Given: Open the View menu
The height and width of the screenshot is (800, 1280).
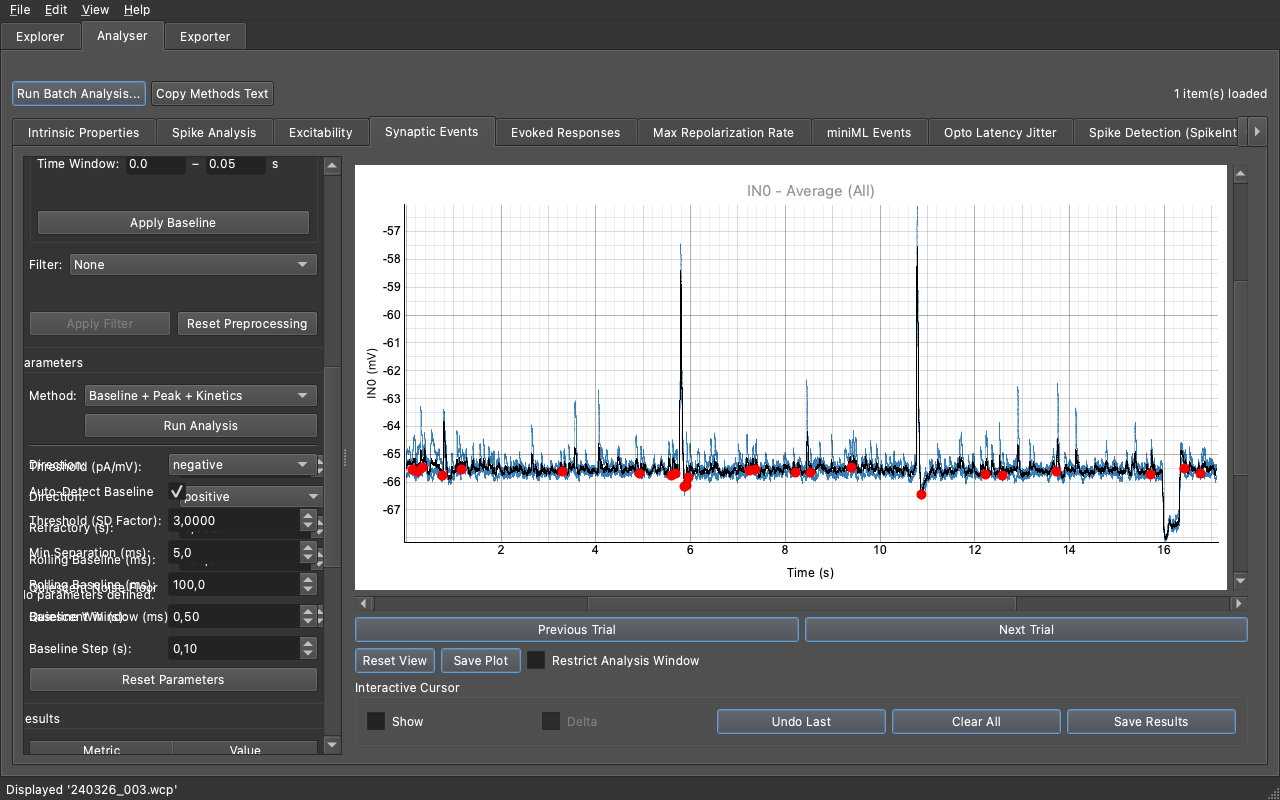Looking at the screenshot, I should [x=96, y=10].
